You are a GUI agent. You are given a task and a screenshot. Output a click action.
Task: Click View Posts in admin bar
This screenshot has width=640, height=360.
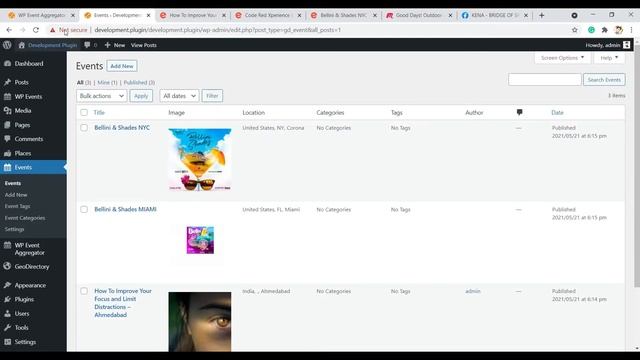[144, 45]
